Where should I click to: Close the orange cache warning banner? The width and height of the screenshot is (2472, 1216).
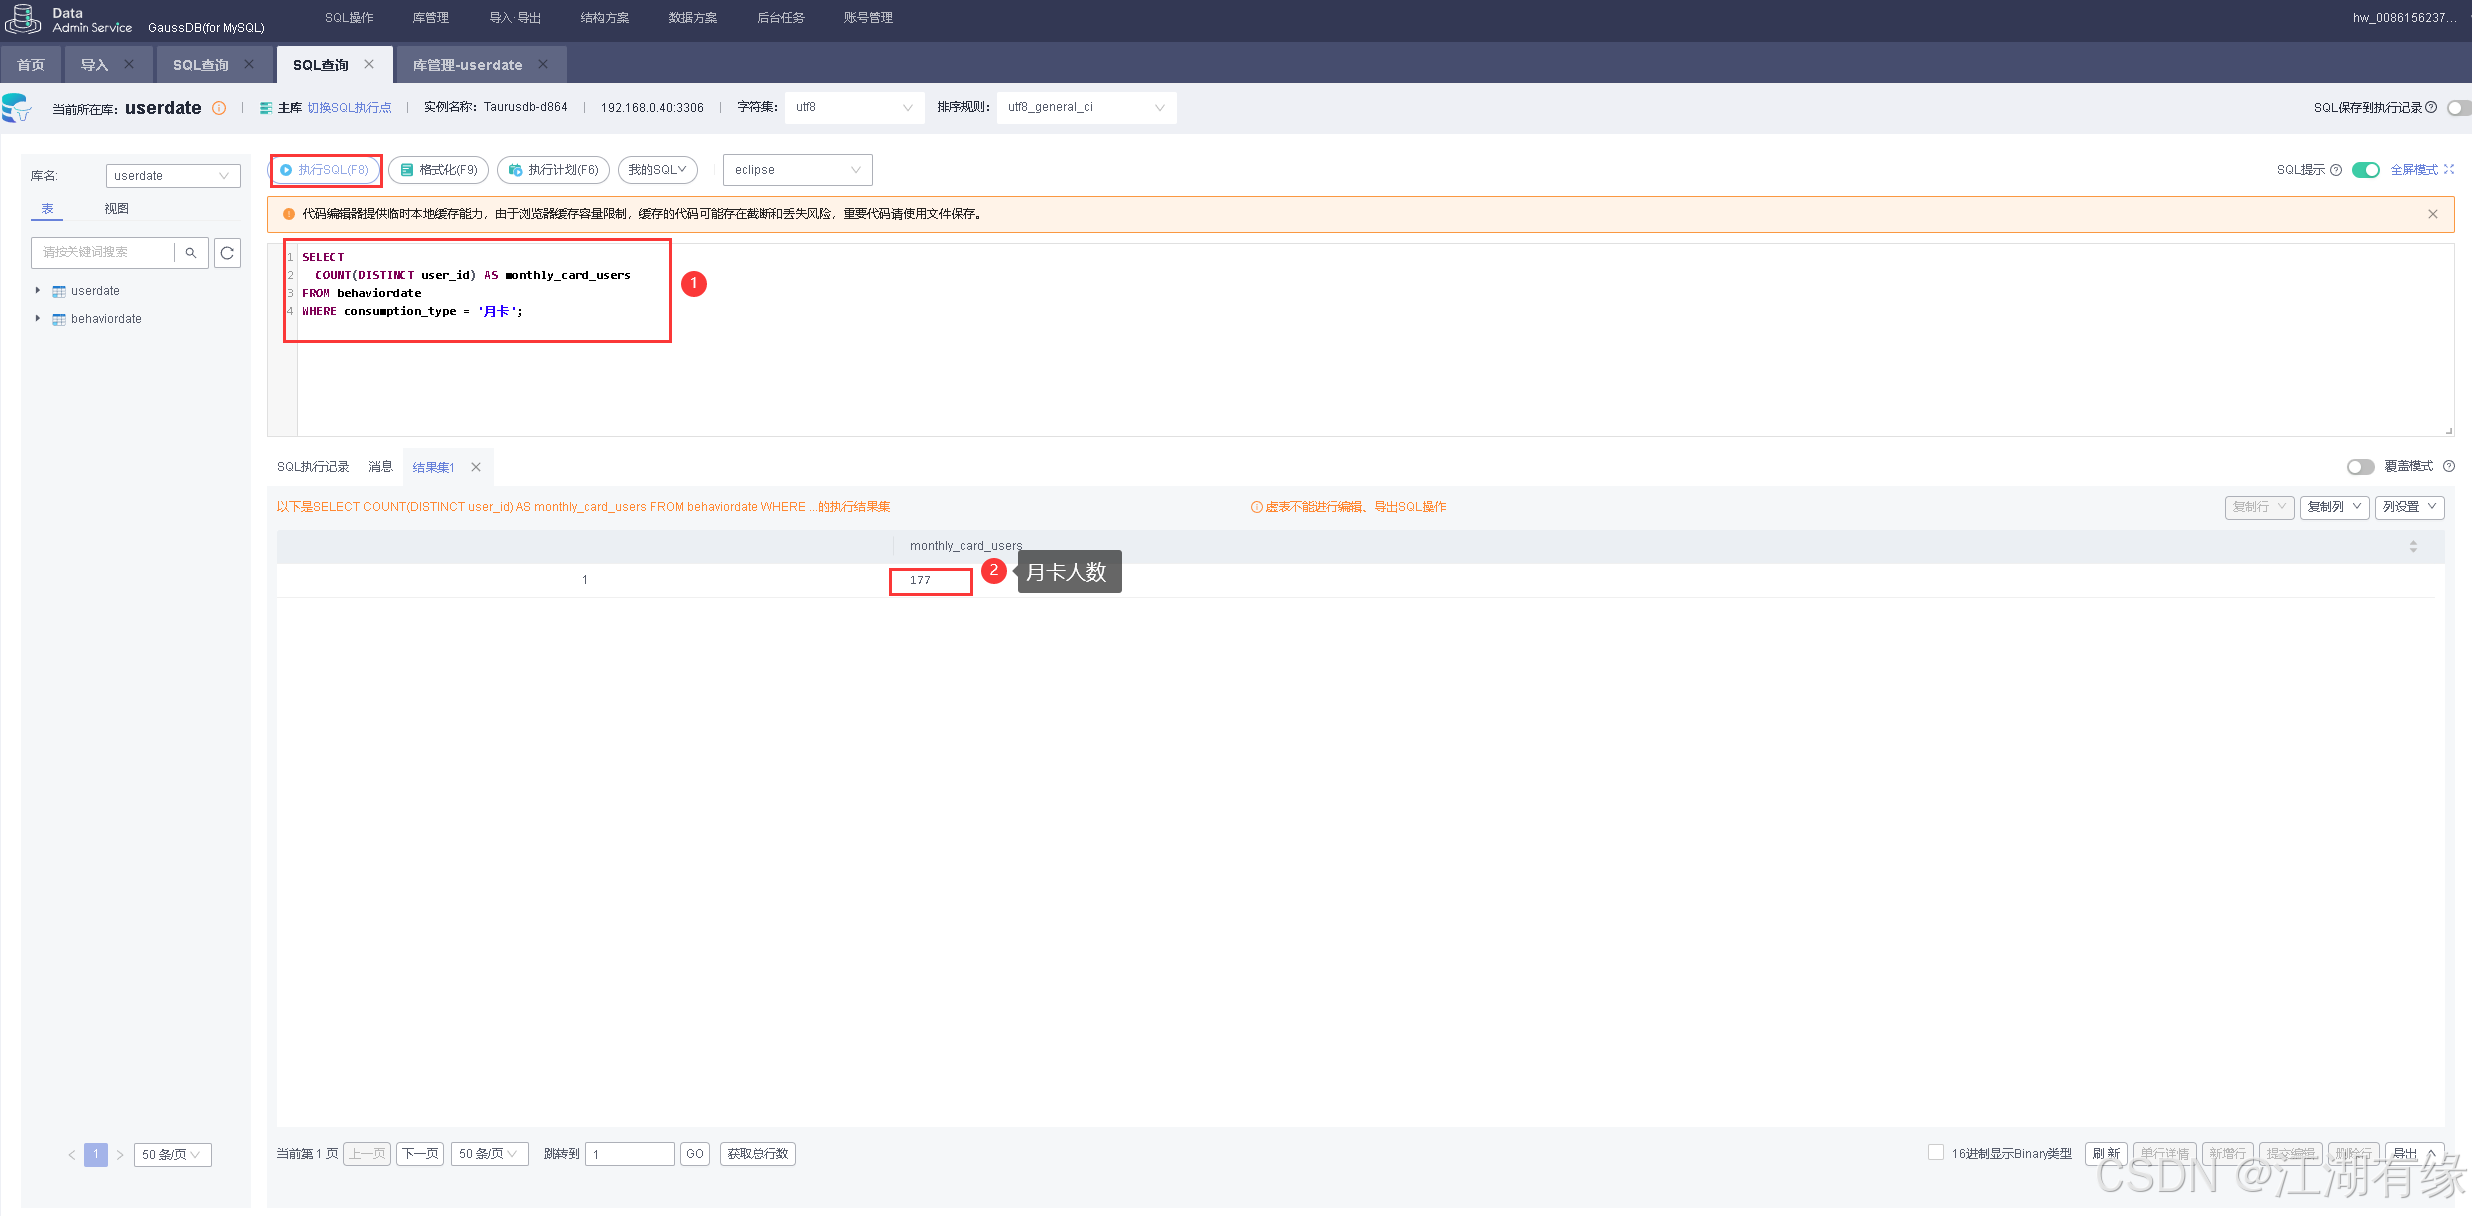(x=2432, y=214)
